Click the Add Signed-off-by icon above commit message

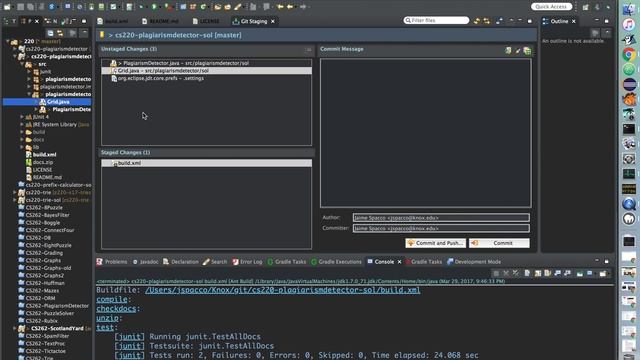pyautogui.click(x=518, y=51)
